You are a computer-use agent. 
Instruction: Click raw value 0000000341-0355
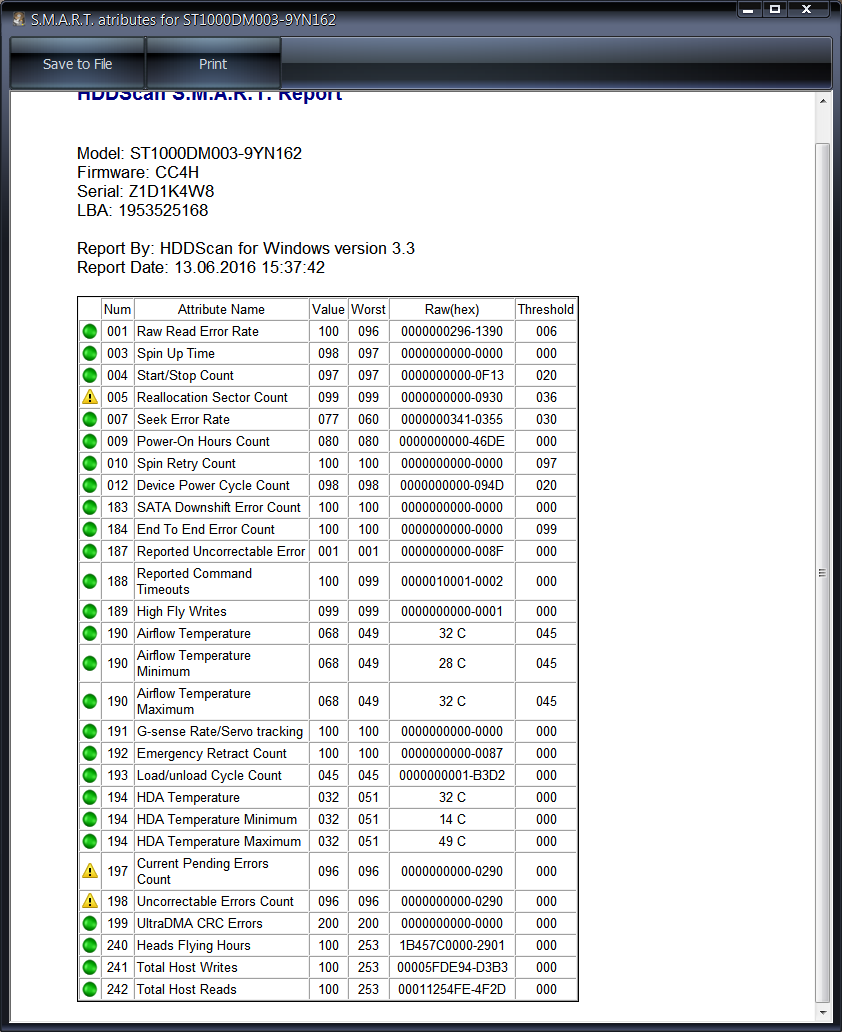452,419
